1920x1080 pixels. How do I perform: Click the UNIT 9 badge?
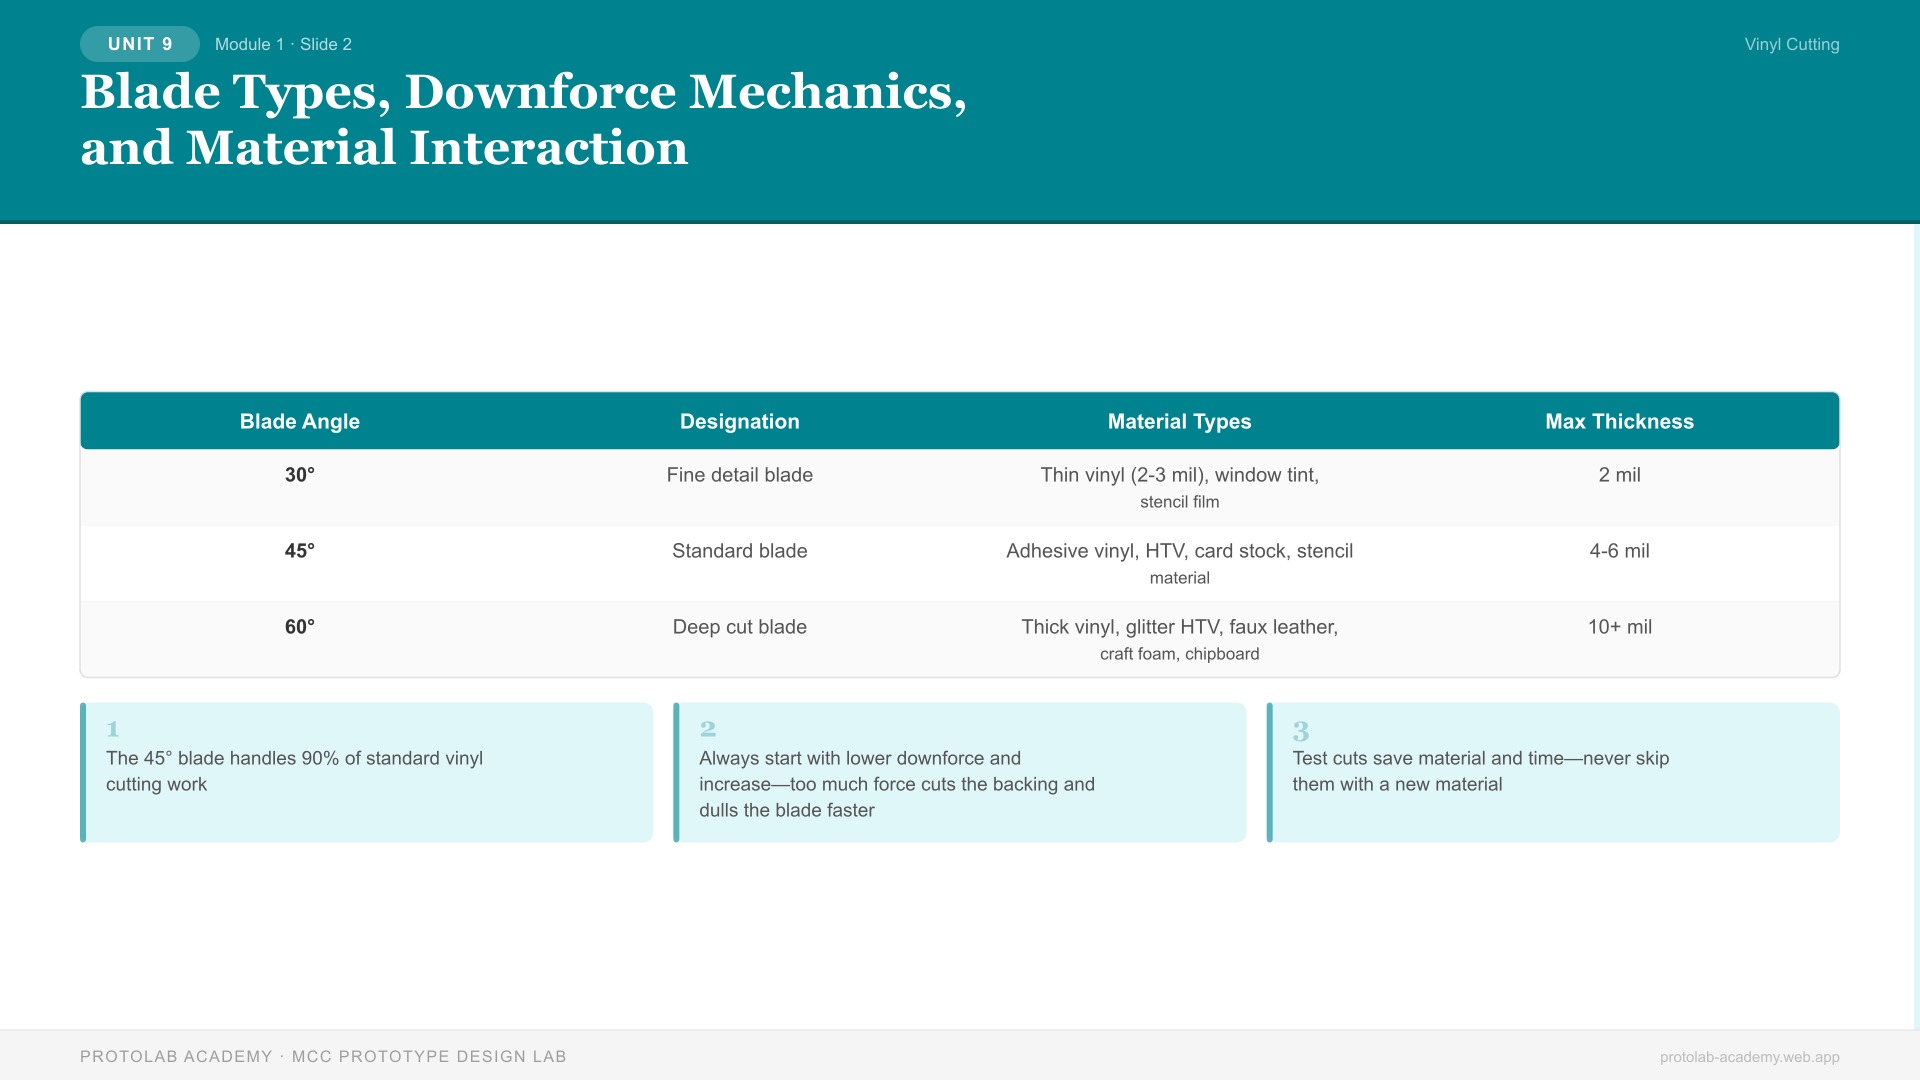point(140,44)
